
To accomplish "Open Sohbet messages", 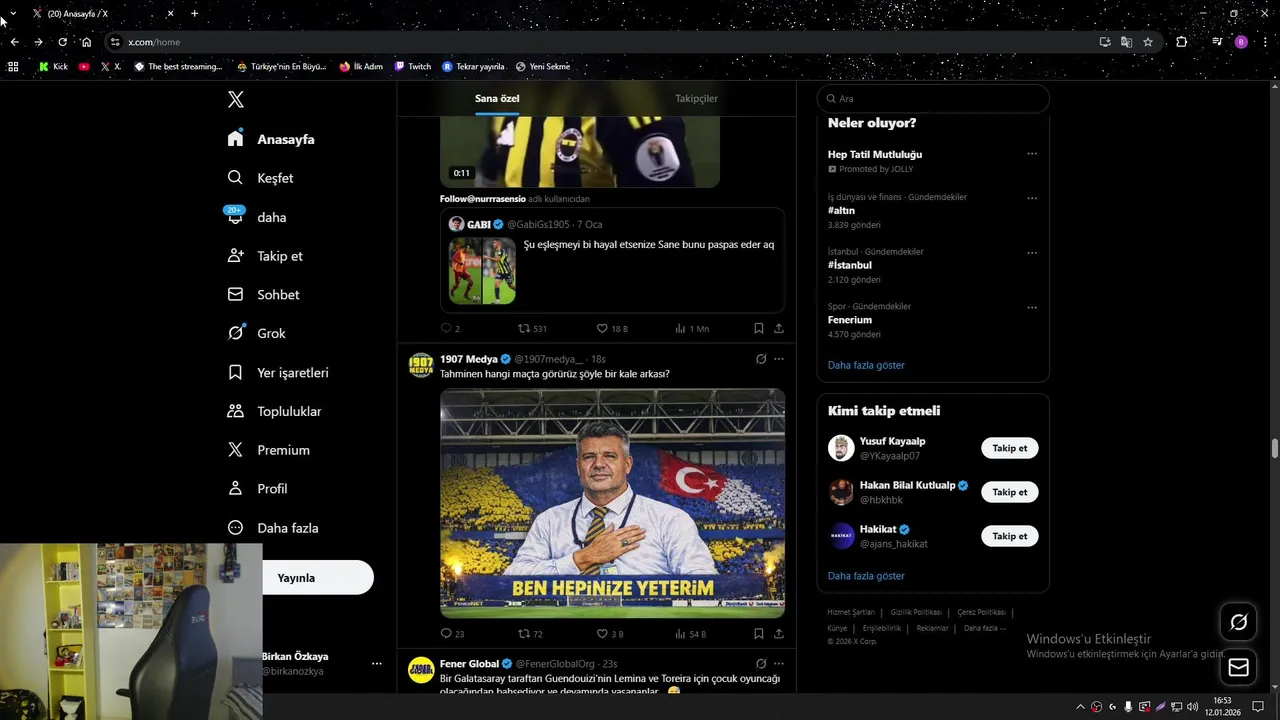I will (x=264, y=295).
